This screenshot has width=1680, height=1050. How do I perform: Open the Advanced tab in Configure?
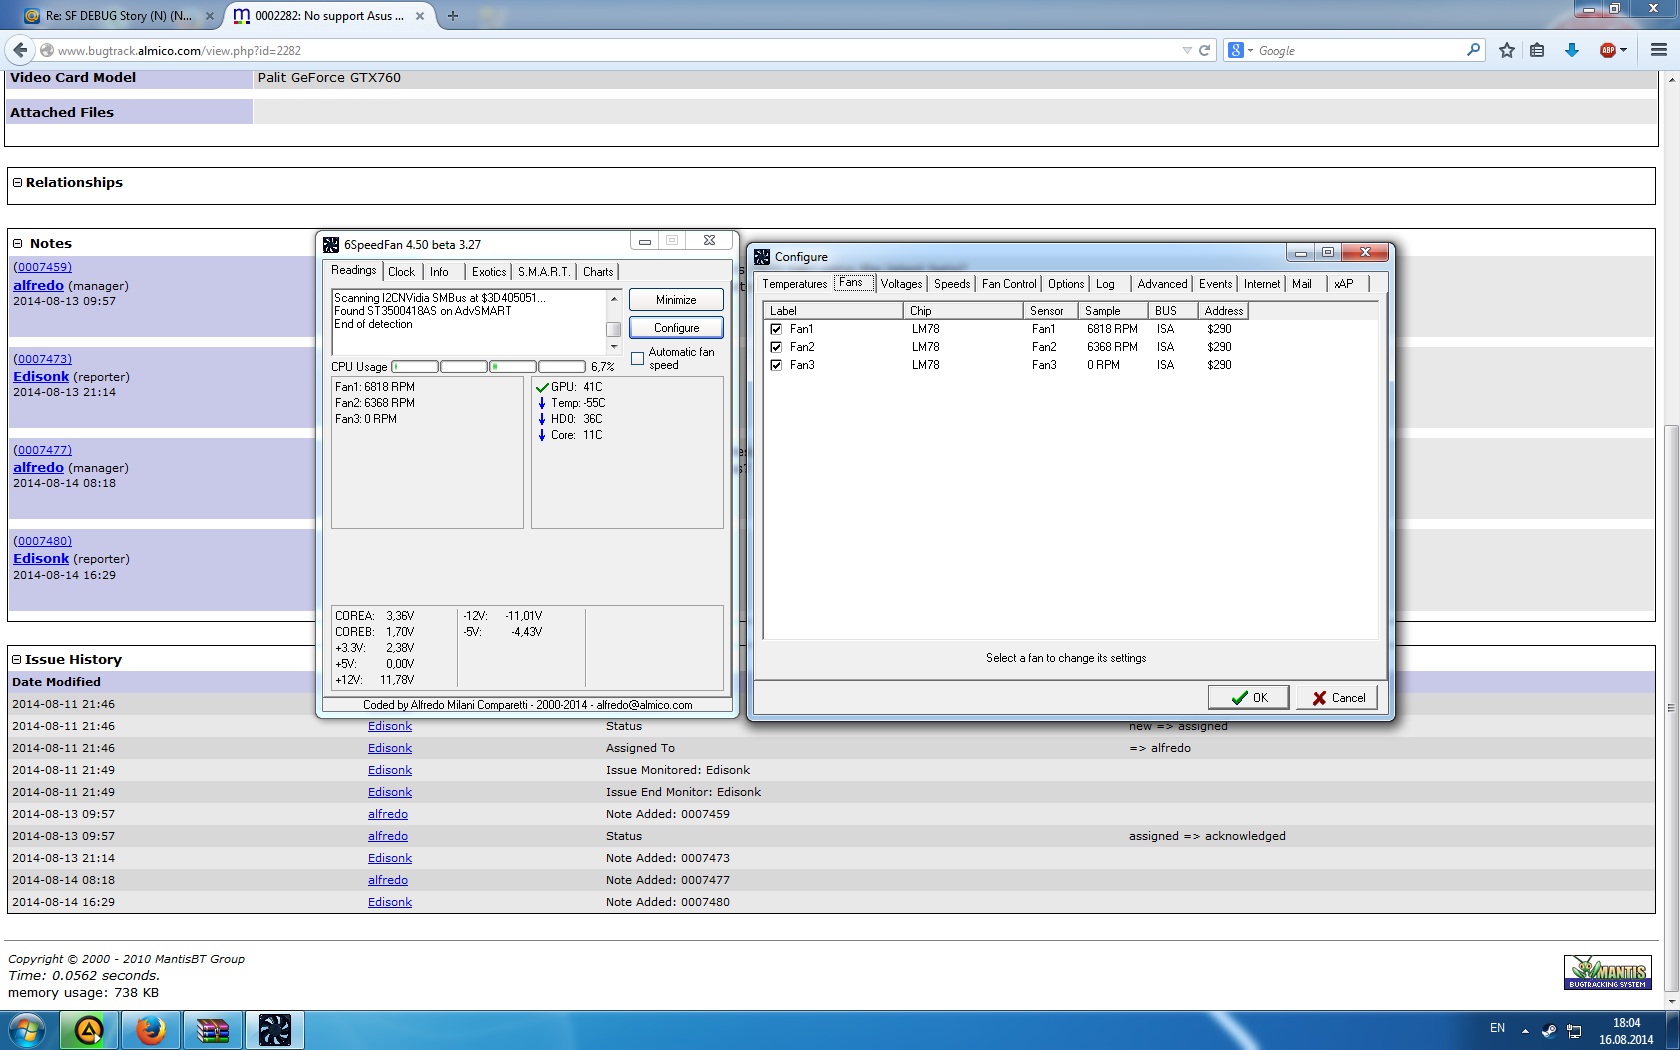click(1162, 284)
